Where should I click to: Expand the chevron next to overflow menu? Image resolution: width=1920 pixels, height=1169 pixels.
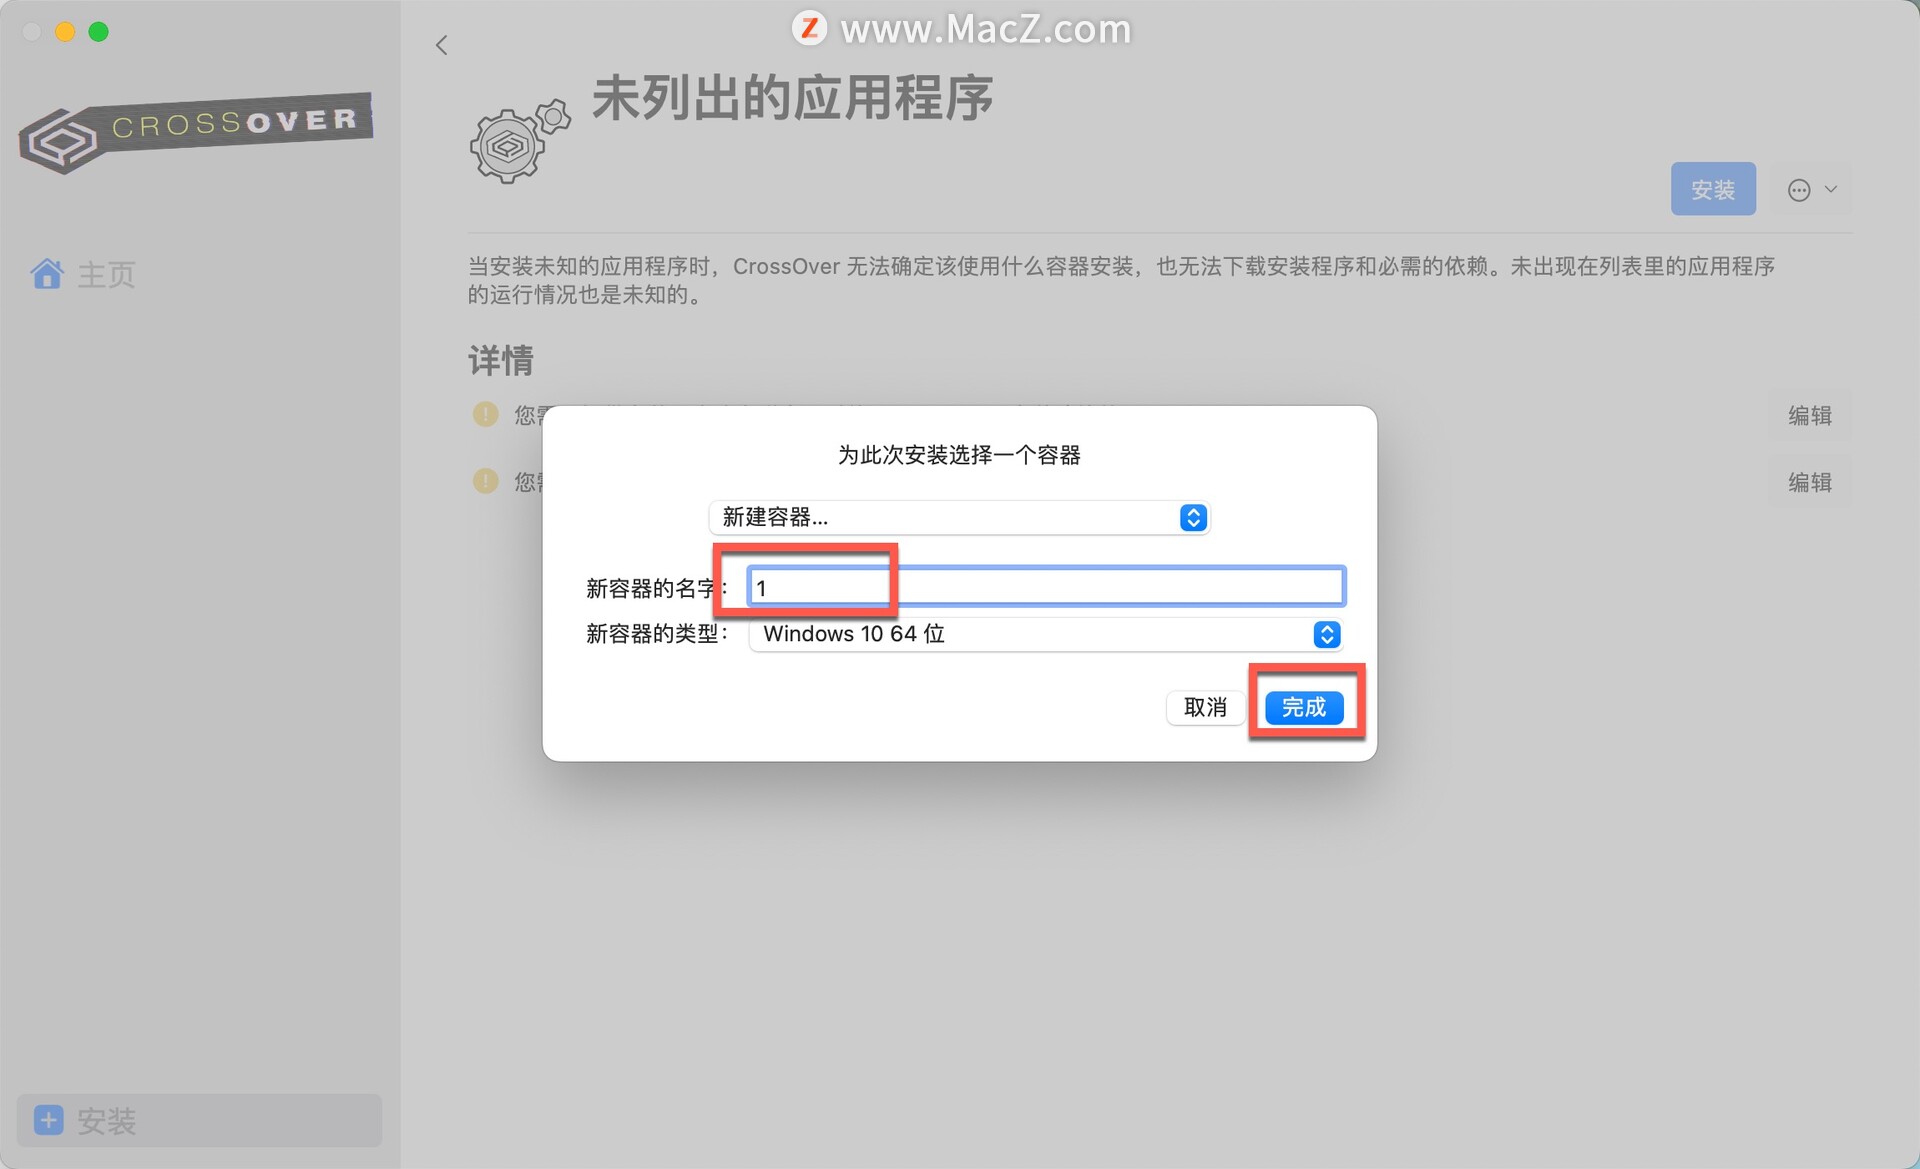[1829, 188]
